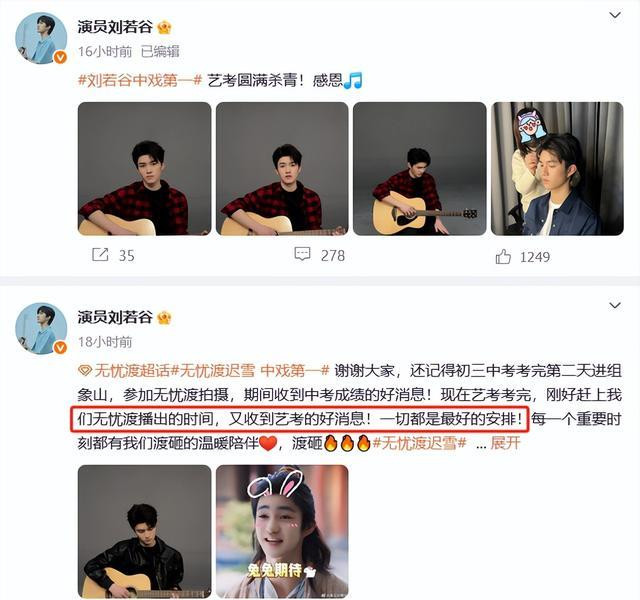640x600 pixels.
Task: Open trailing hashtag #无忧渡迟雪#
Action: pos(419,443)
